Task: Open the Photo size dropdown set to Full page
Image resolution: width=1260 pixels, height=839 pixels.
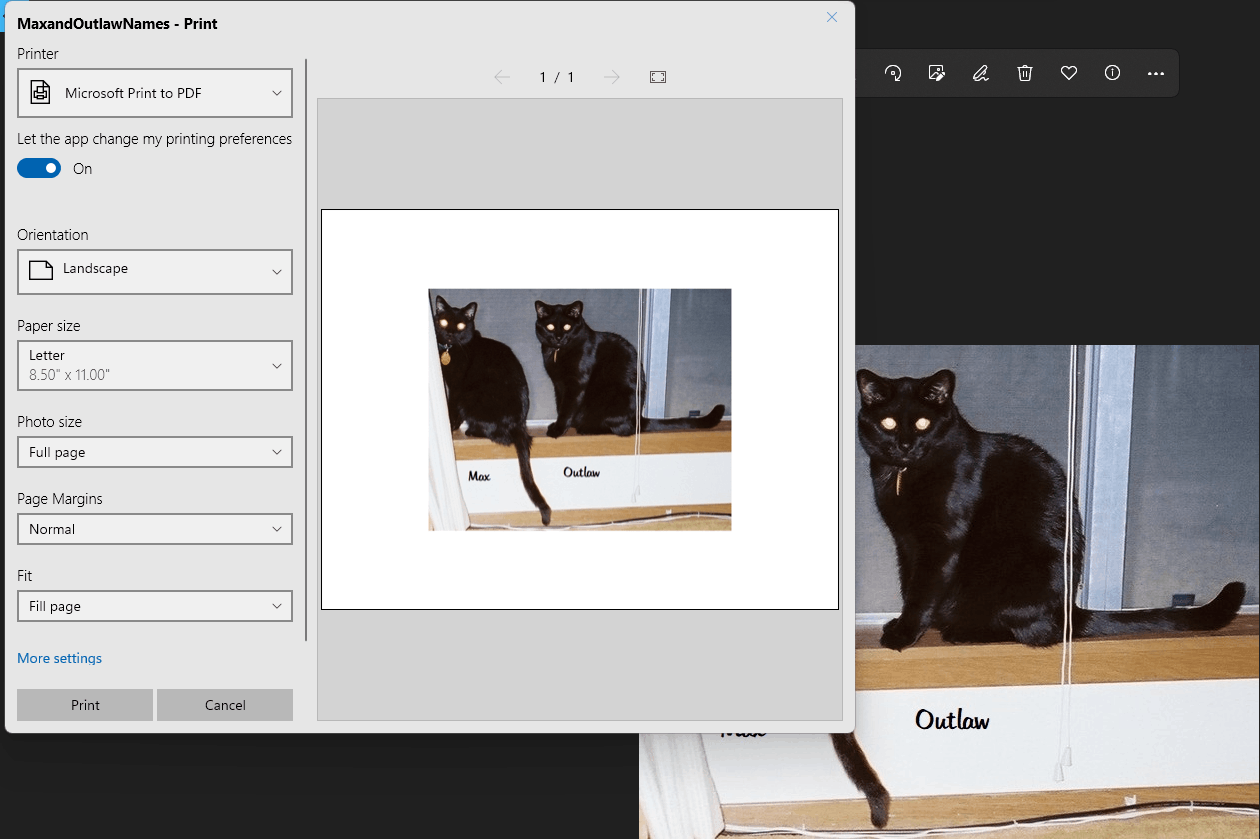Action: pyautogui.click(x=155, y=452)
